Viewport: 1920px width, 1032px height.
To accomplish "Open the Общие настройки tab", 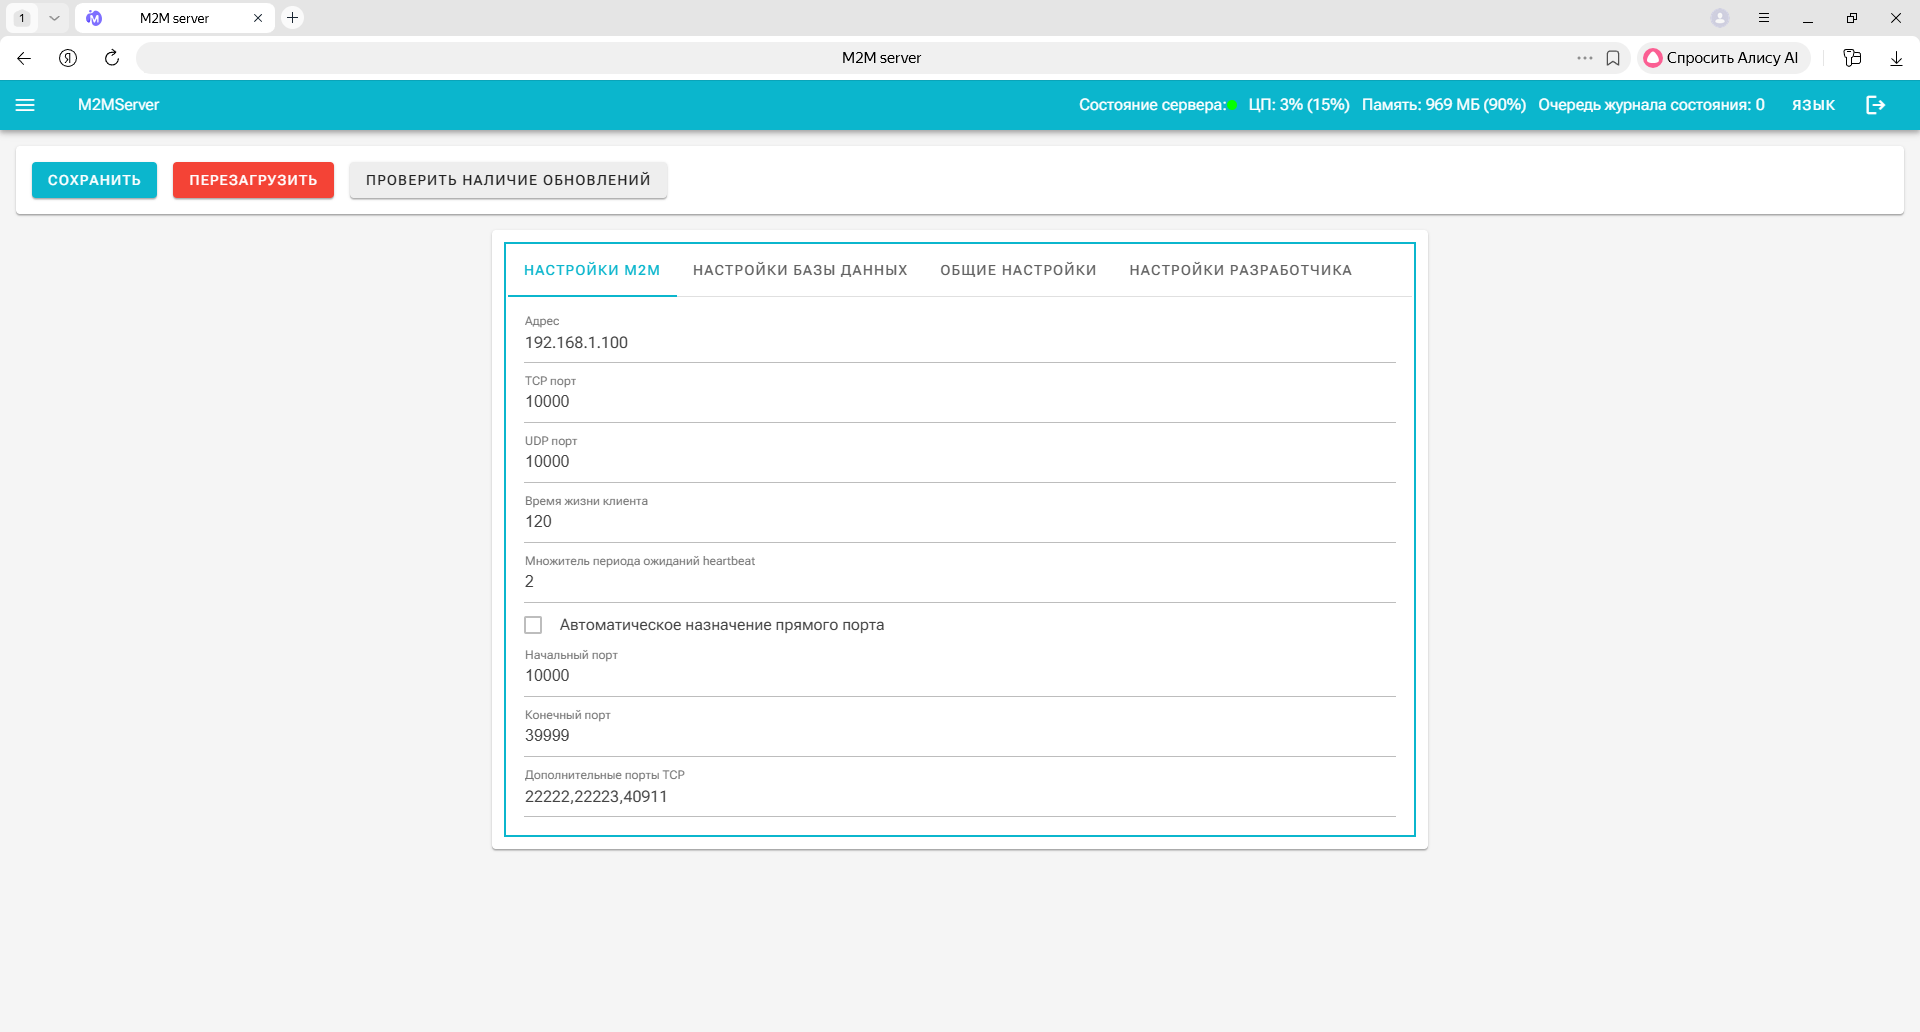I will pyautogui.click(x=1018, y=270).
